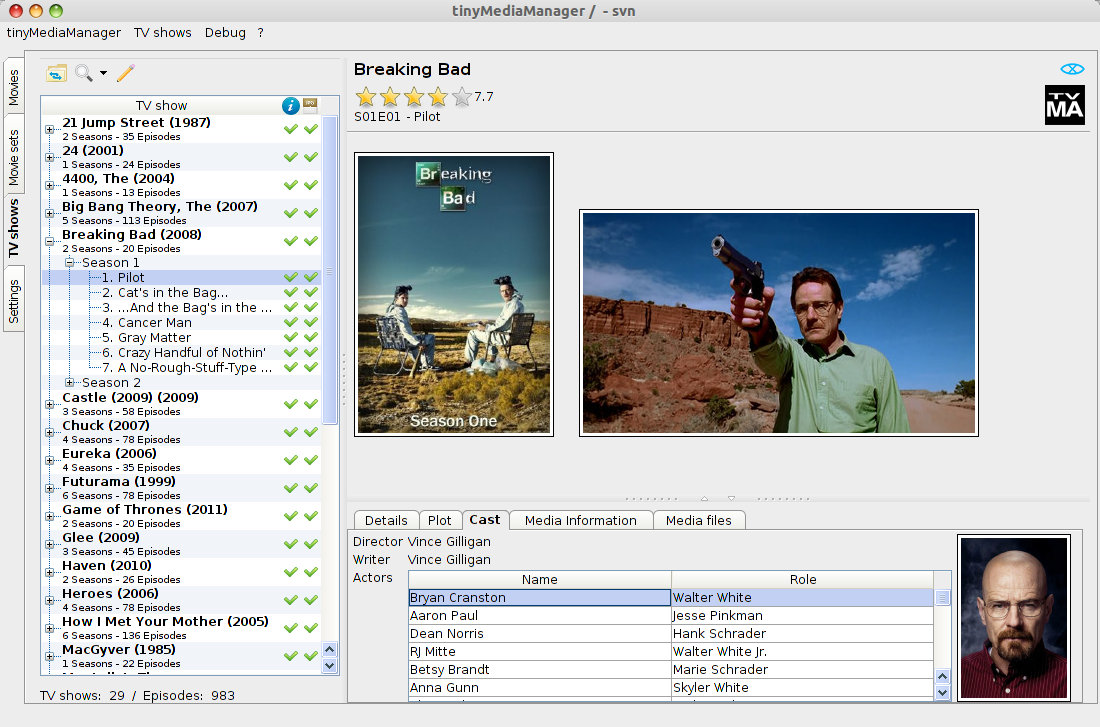Click the Pilot episode fanart image
The width and height of the screenshot is (1100, 727).
779,323
